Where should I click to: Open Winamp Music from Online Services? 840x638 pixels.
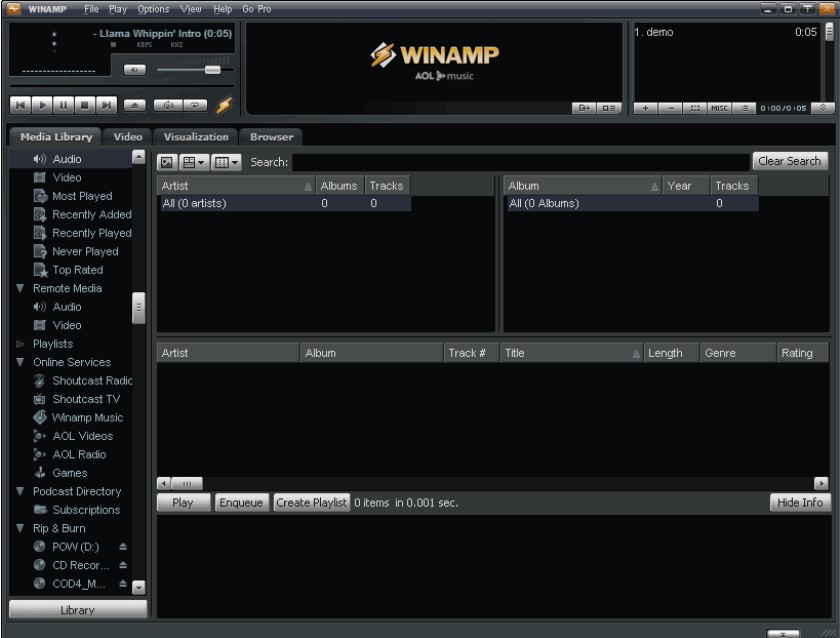86,417
